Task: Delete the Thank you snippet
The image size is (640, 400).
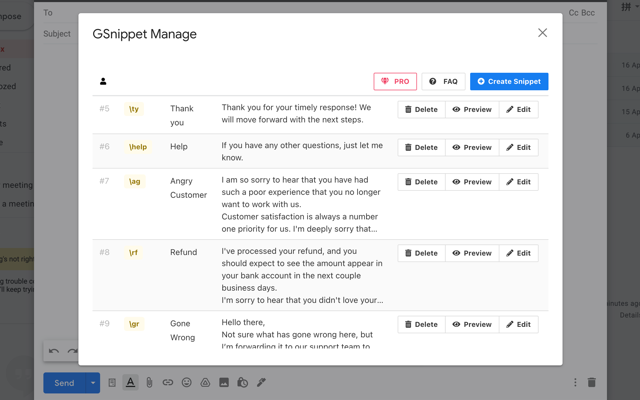Action: coord(421,109)
